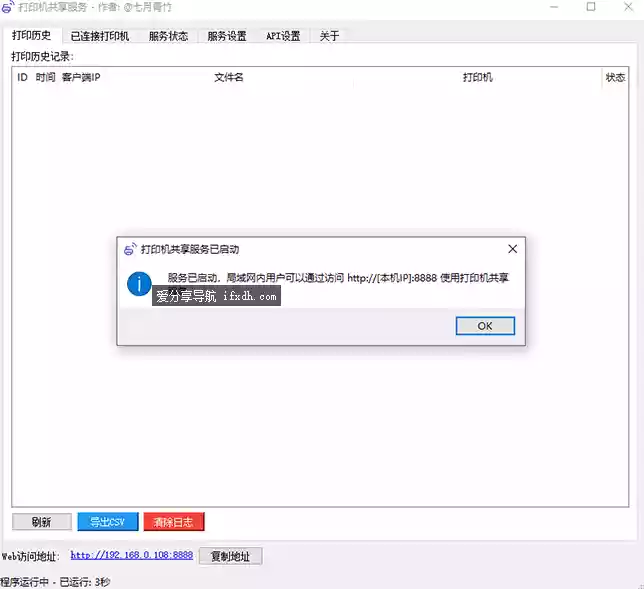Open the 服务设置 tab

227,36
